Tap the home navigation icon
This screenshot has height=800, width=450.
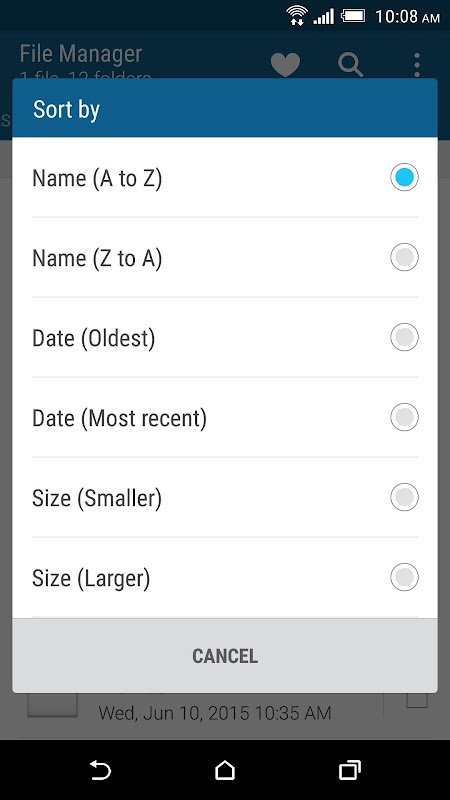[224, 769]
